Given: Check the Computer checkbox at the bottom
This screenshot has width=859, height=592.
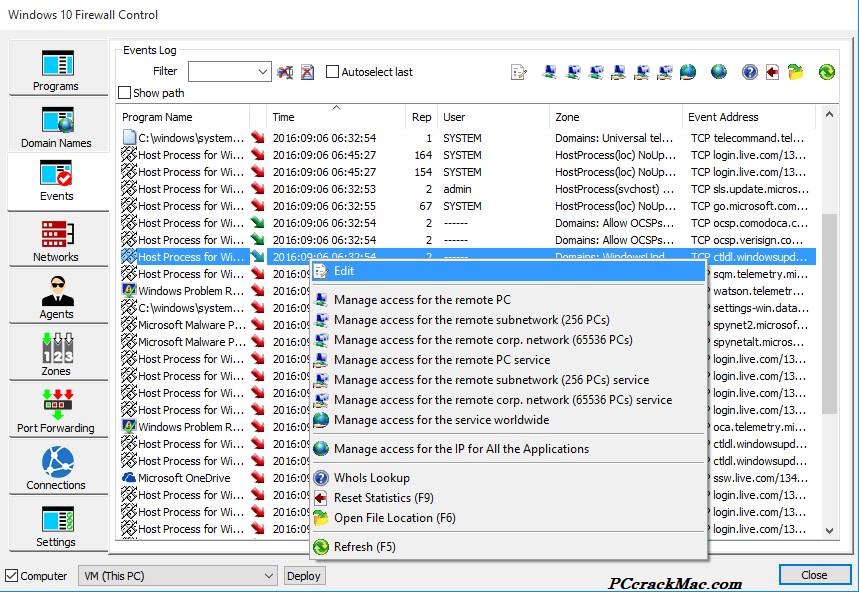Looking at the screenshot, I should tap(12, 575).
